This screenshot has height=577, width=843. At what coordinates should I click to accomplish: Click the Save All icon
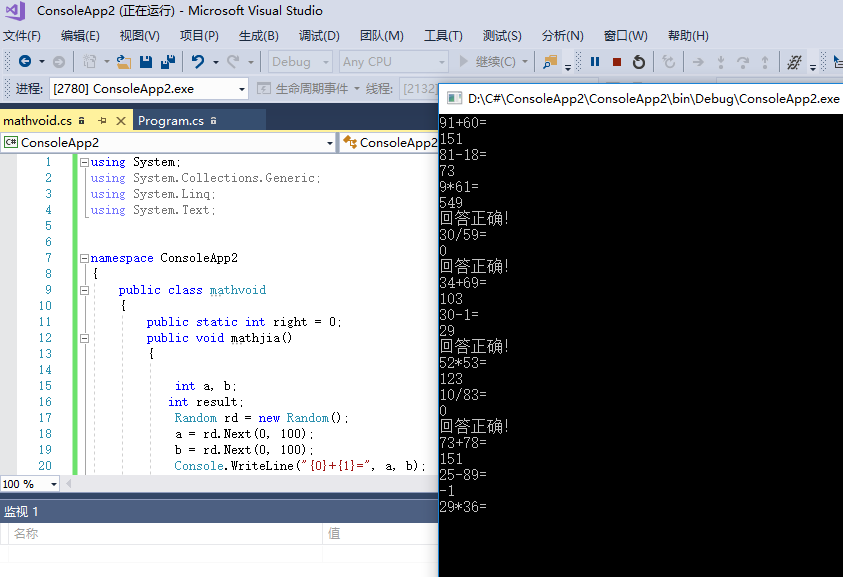(168, 62)
